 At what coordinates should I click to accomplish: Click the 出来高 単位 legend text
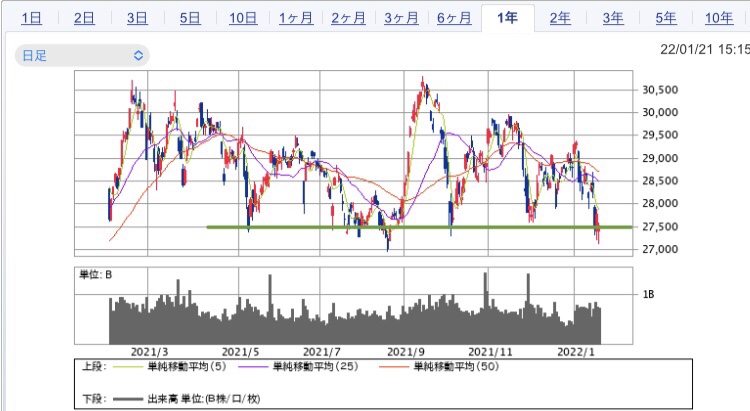[204, 399]
